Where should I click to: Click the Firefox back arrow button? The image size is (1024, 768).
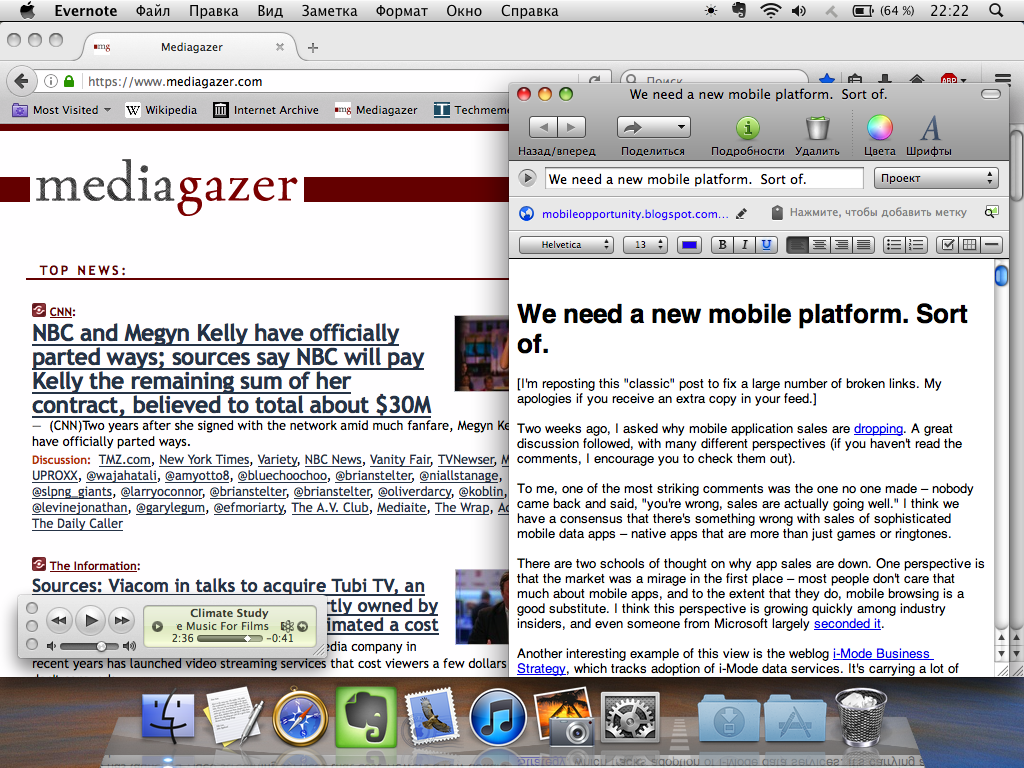[x=21, y=81]
